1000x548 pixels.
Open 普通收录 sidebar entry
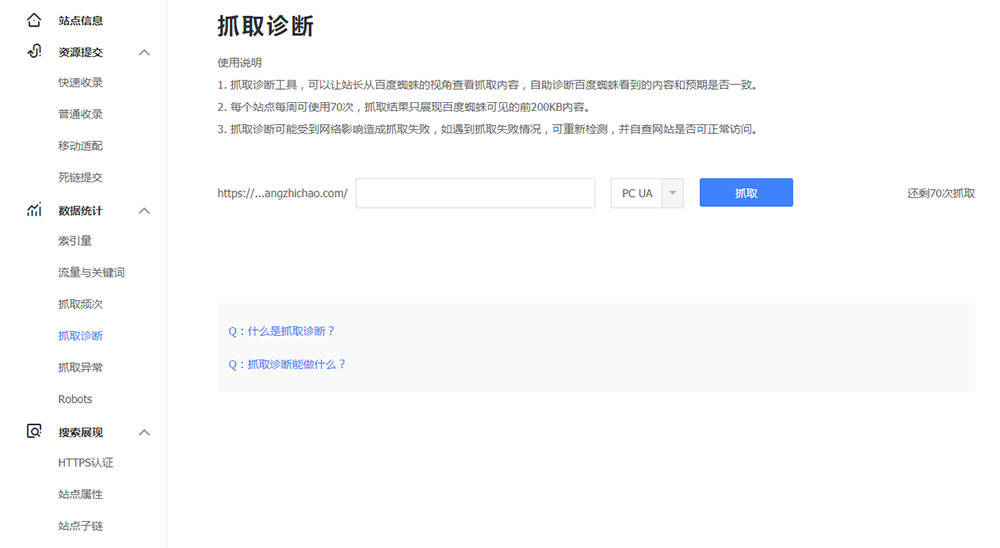click(x=80, y=114)
